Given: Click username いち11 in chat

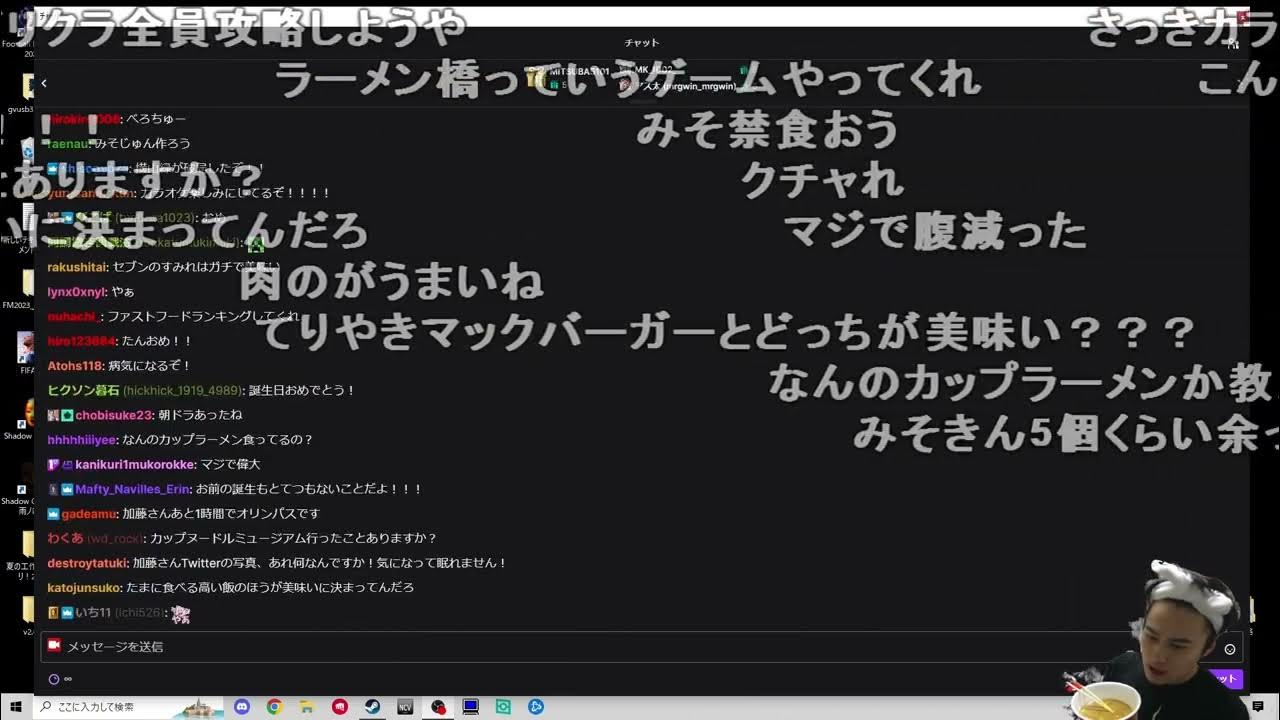Looking at the screenshot, I should [93, 612].
